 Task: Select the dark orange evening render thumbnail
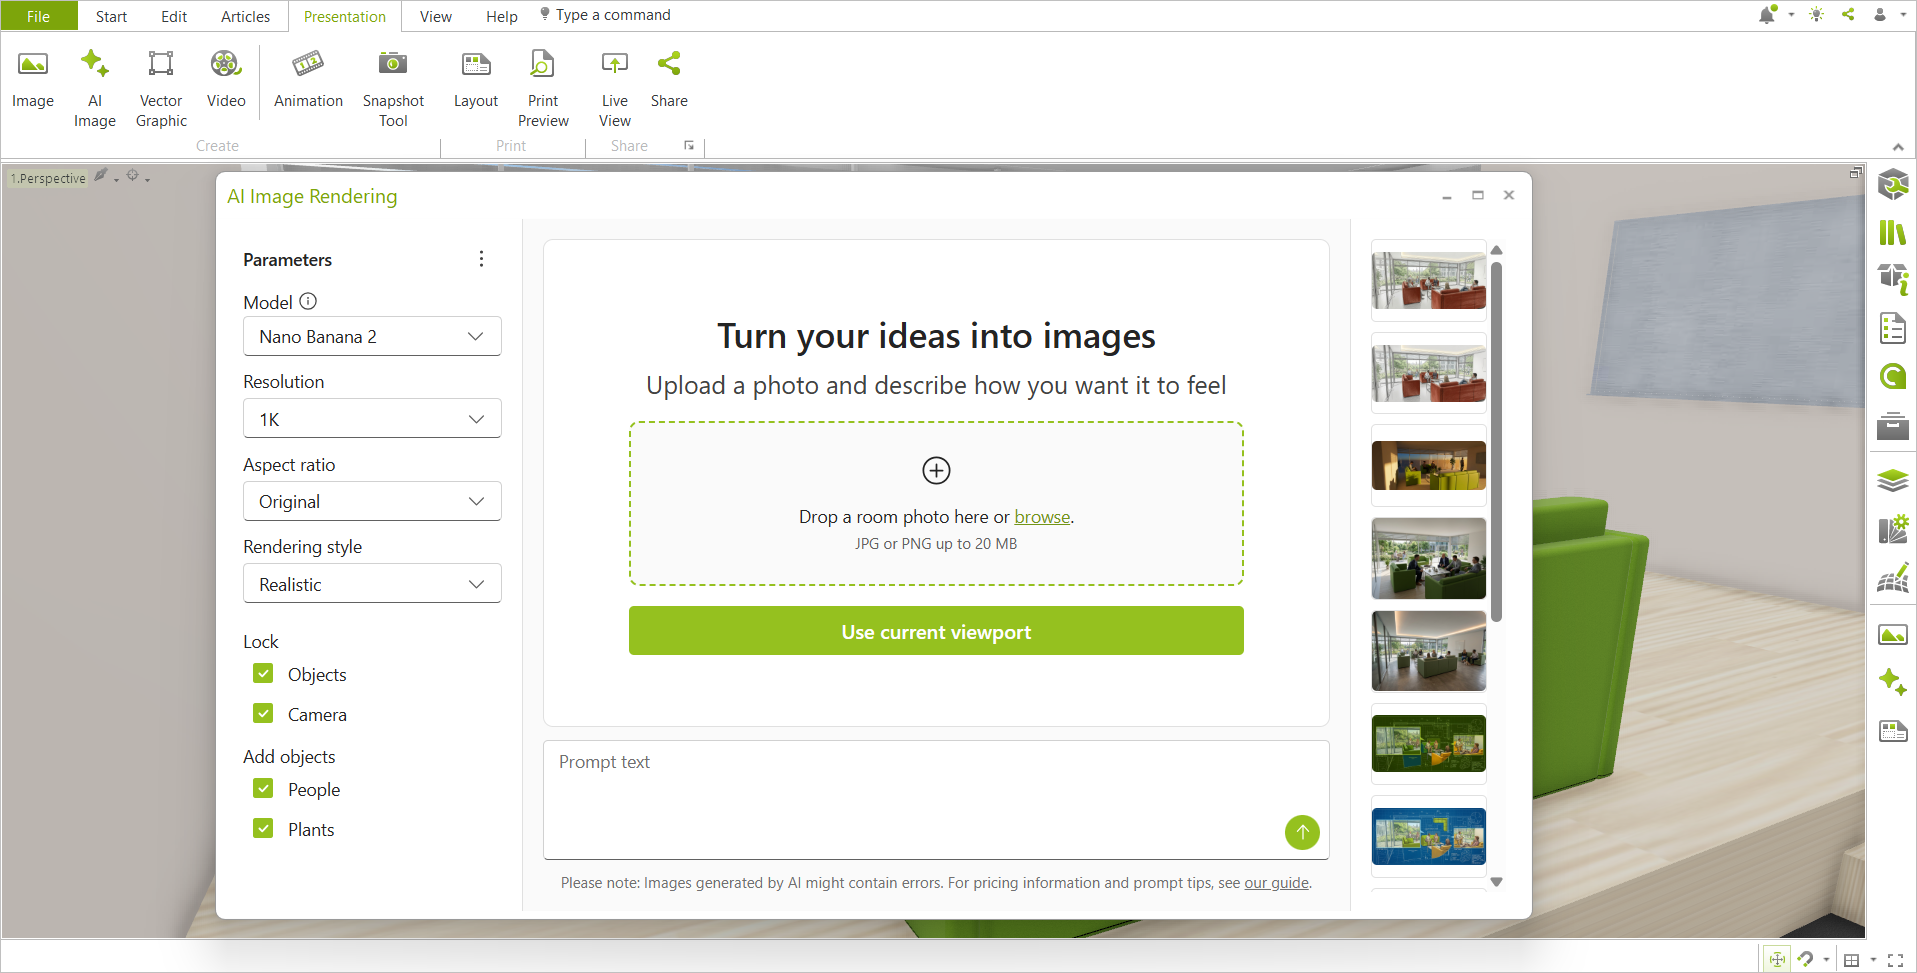coord(1428,466)
